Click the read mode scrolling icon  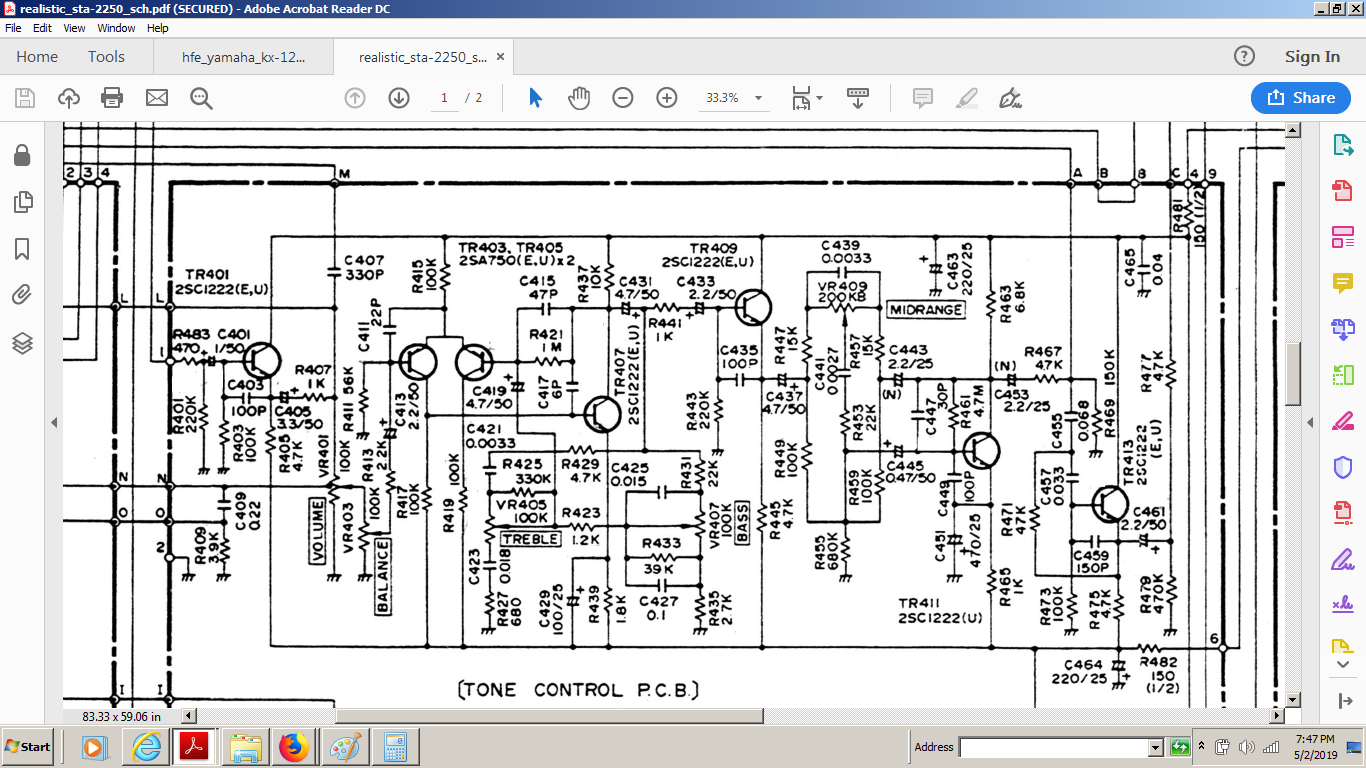point(858,98)
